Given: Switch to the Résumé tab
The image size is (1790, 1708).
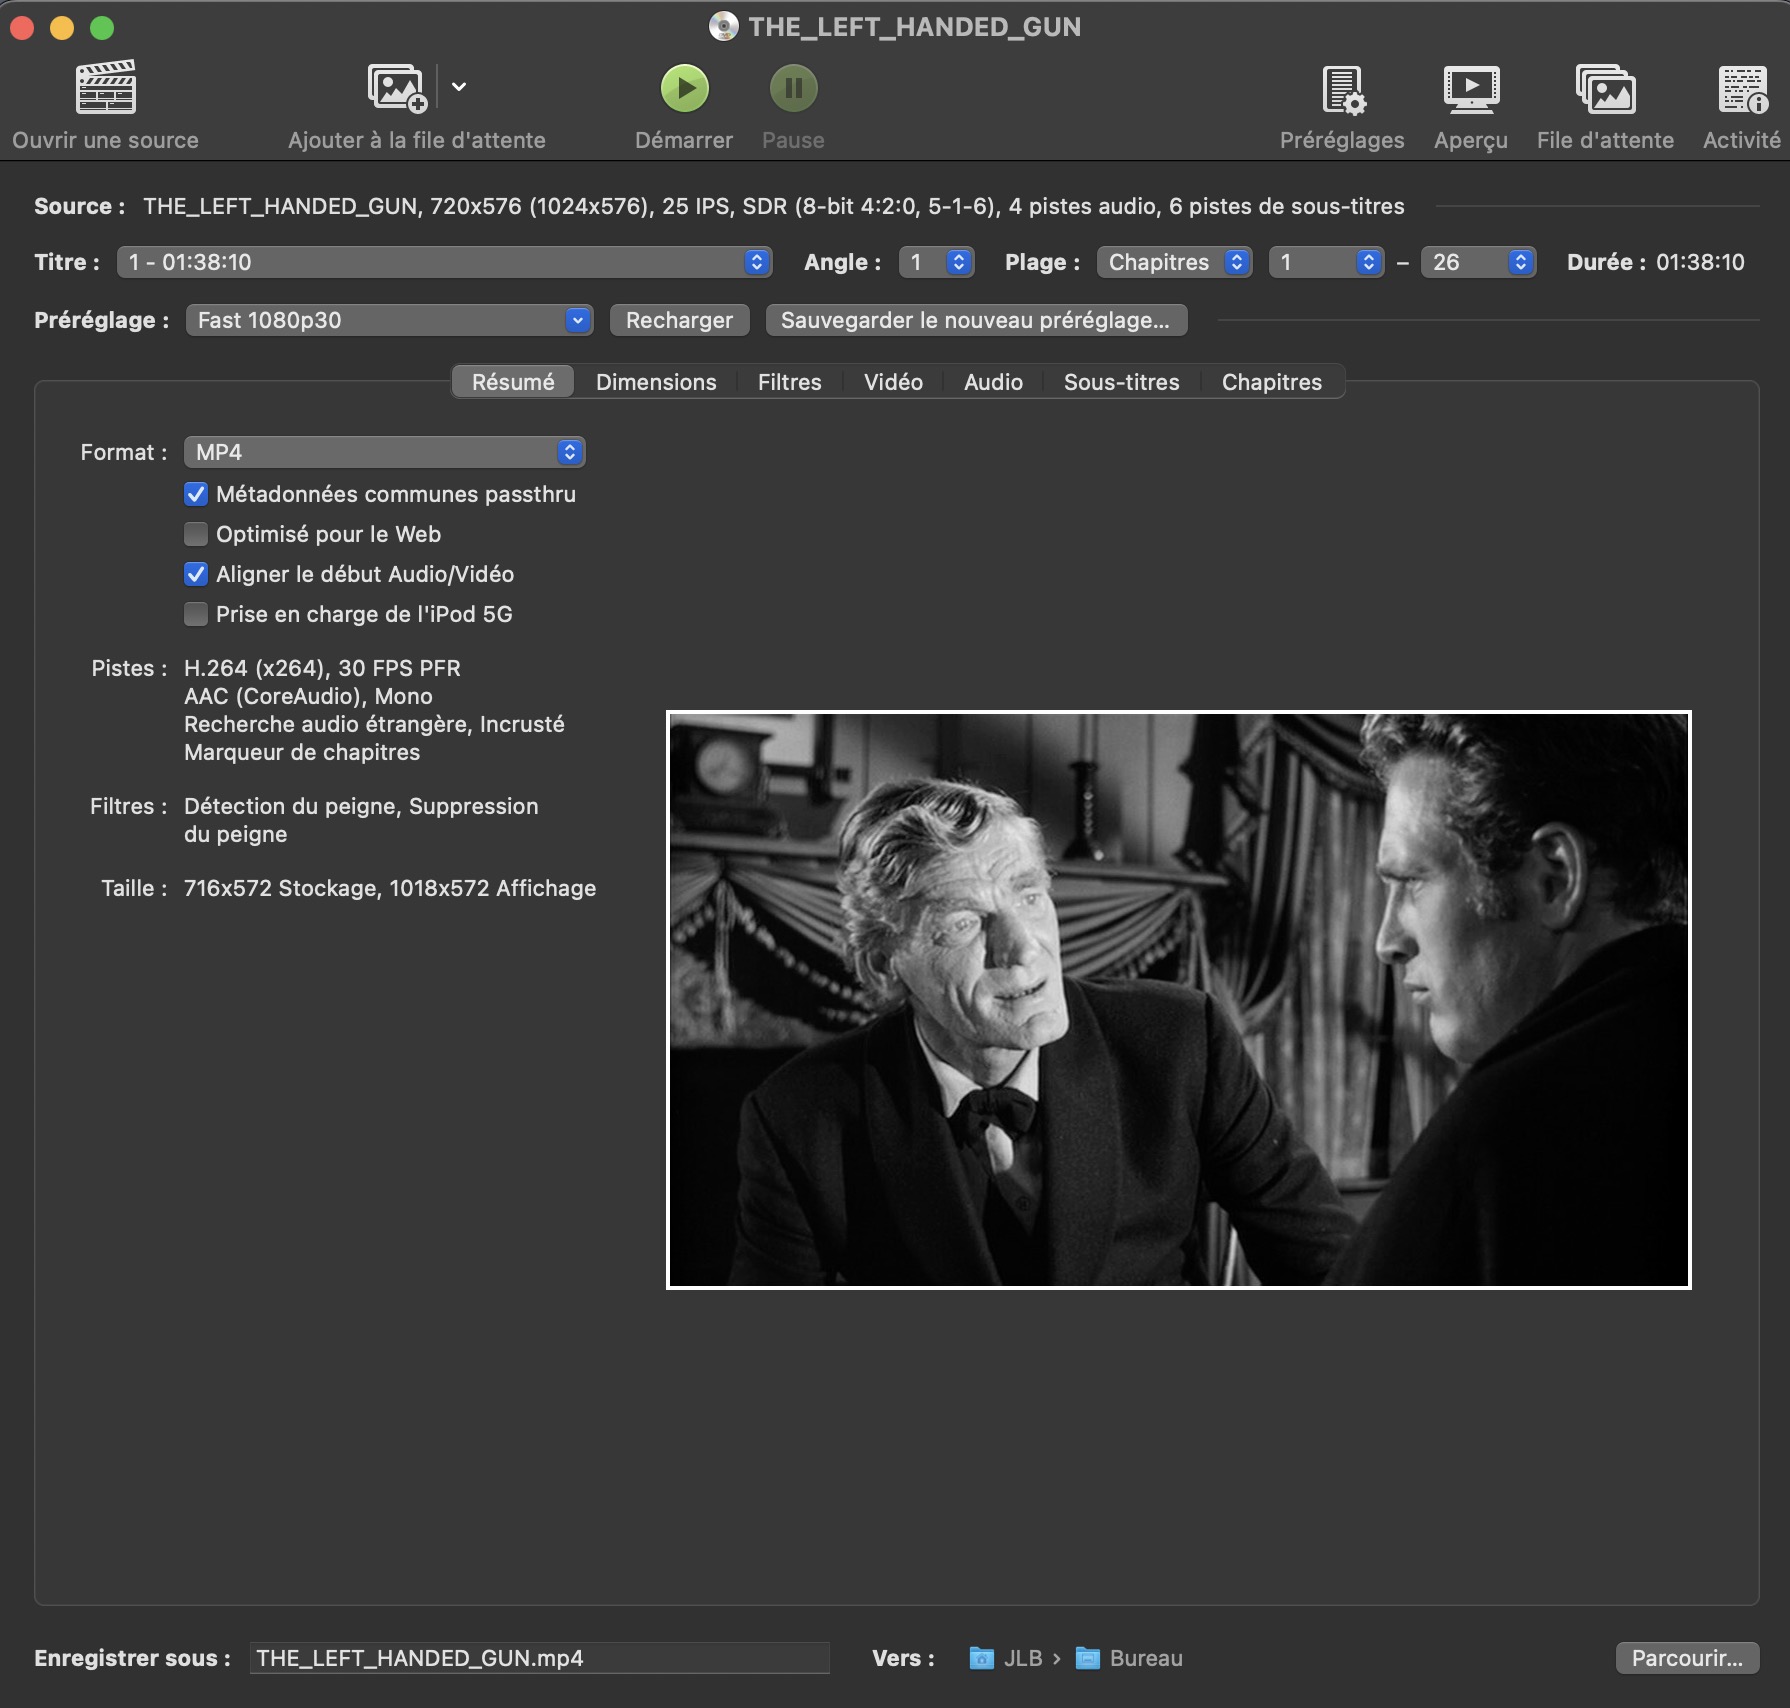Looking at the screenshot, I should pos(513,382).
